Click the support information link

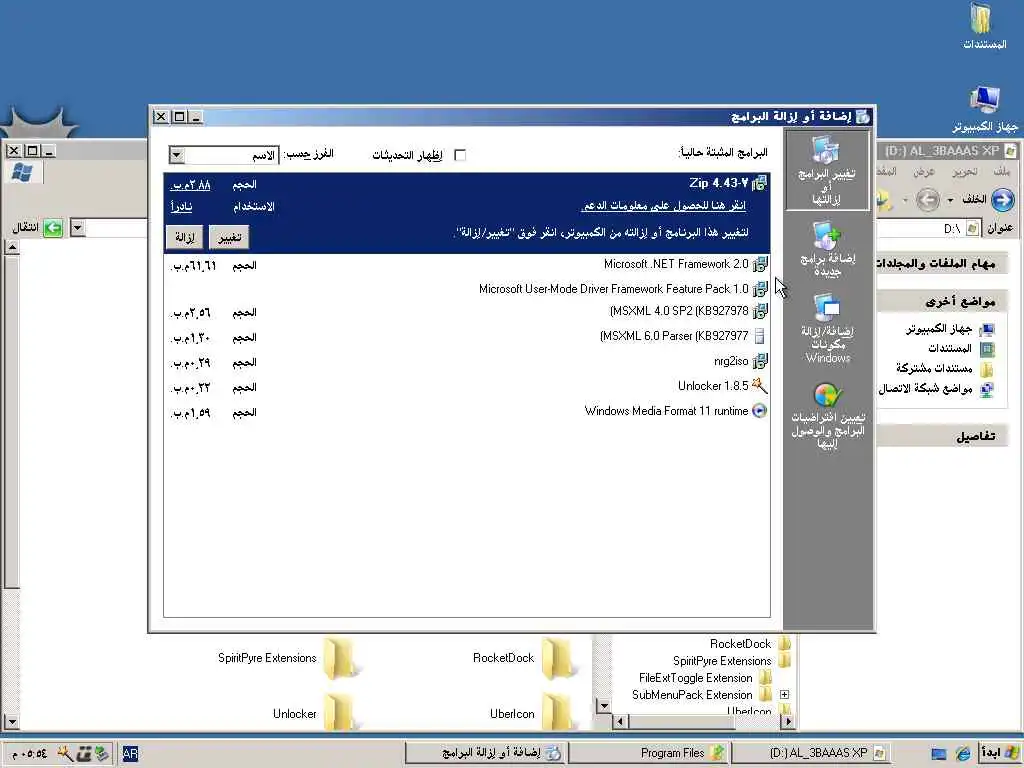click(x=664, y=206)
